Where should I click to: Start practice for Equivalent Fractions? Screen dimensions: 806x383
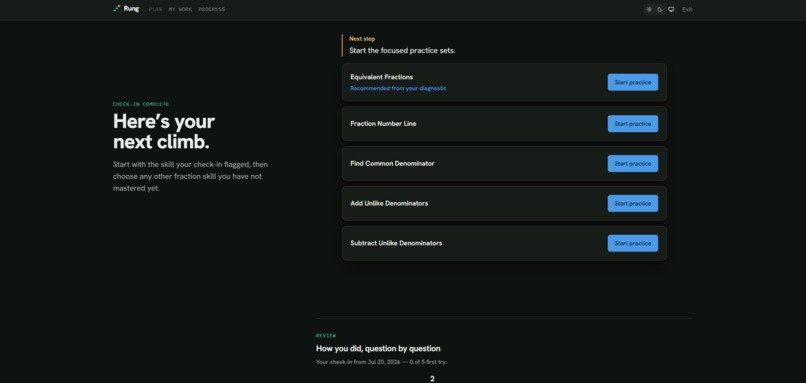pyautogui.click(x=633, y=82)
